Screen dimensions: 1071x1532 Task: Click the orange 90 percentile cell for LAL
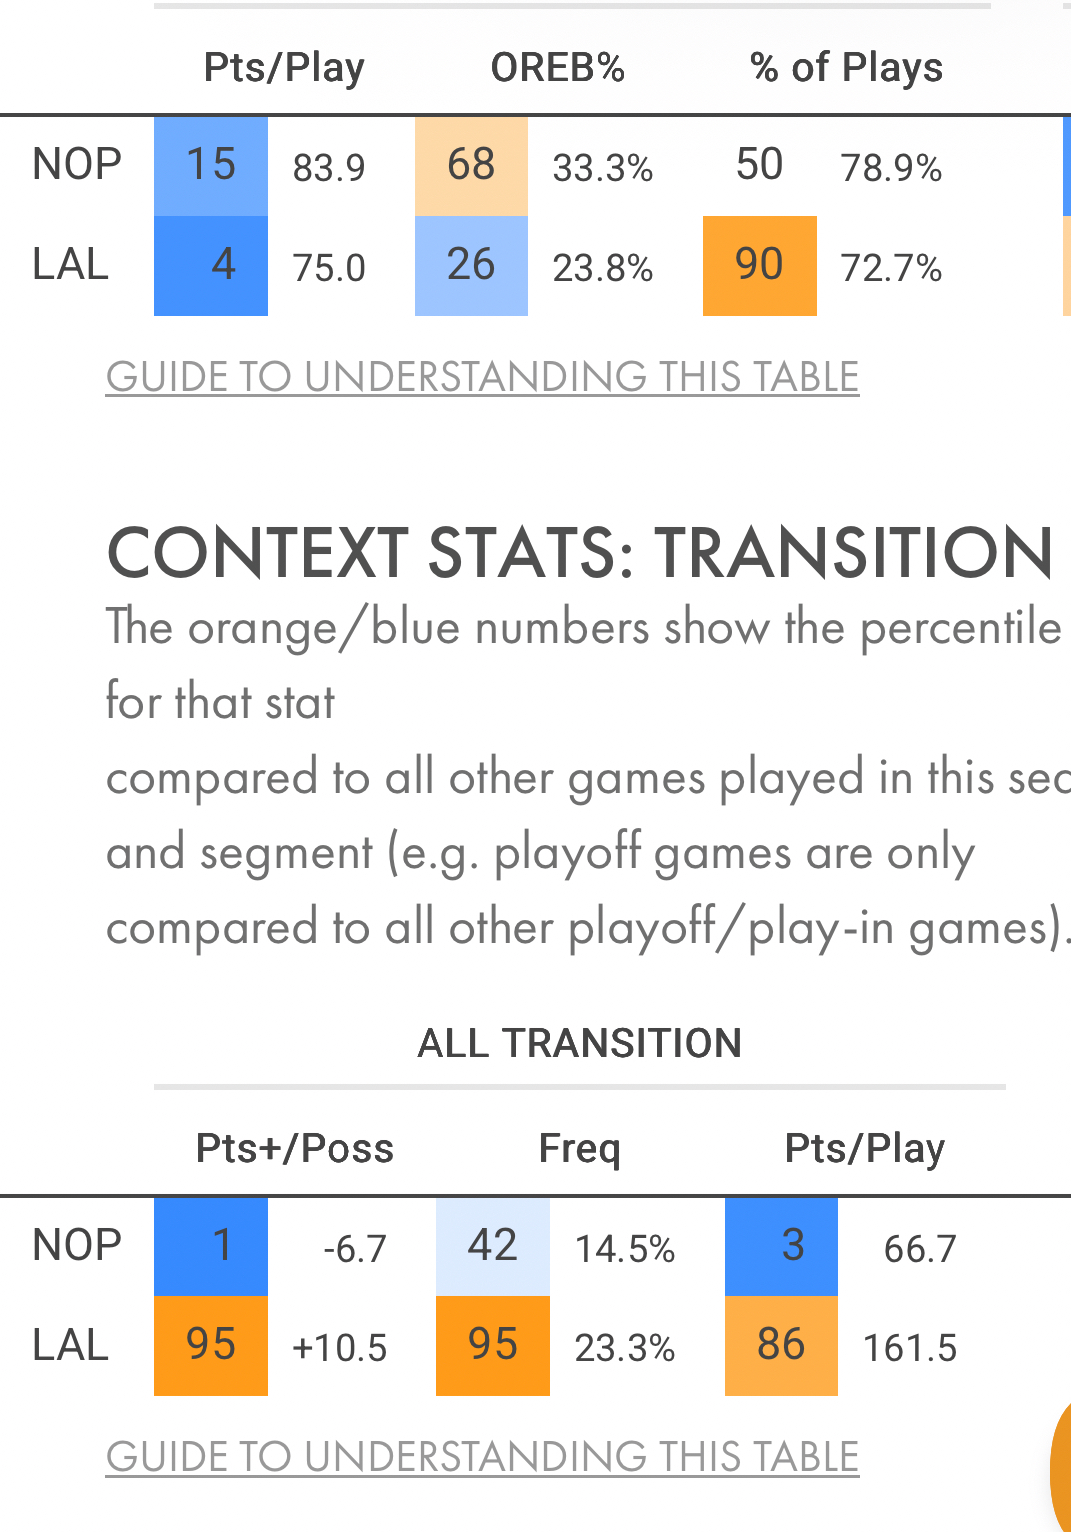[759, 265]
